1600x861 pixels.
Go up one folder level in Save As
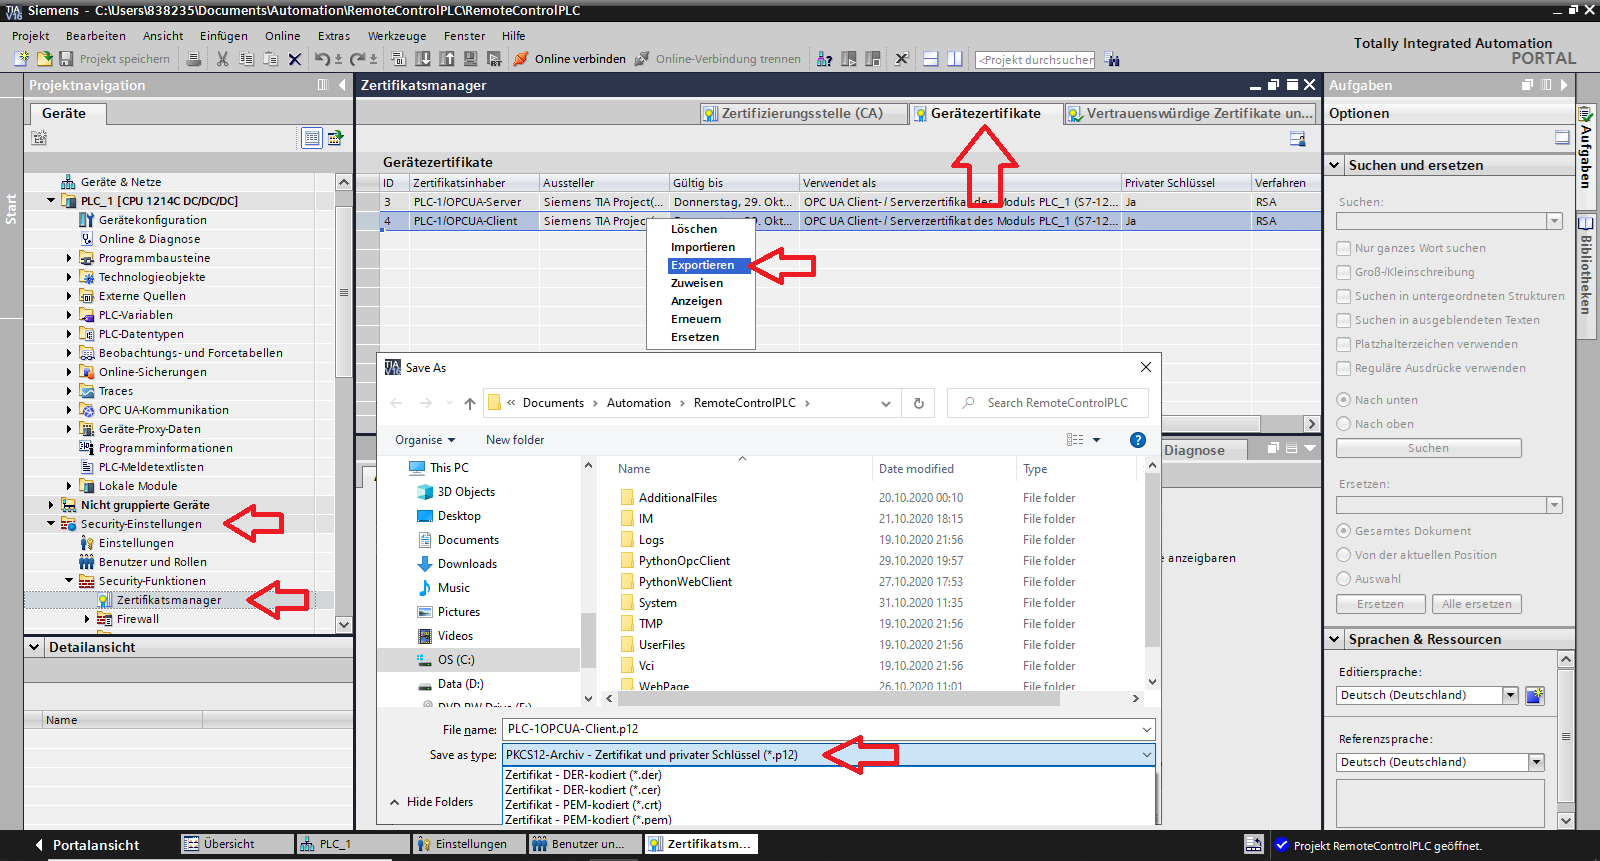(x=469, y=403)
